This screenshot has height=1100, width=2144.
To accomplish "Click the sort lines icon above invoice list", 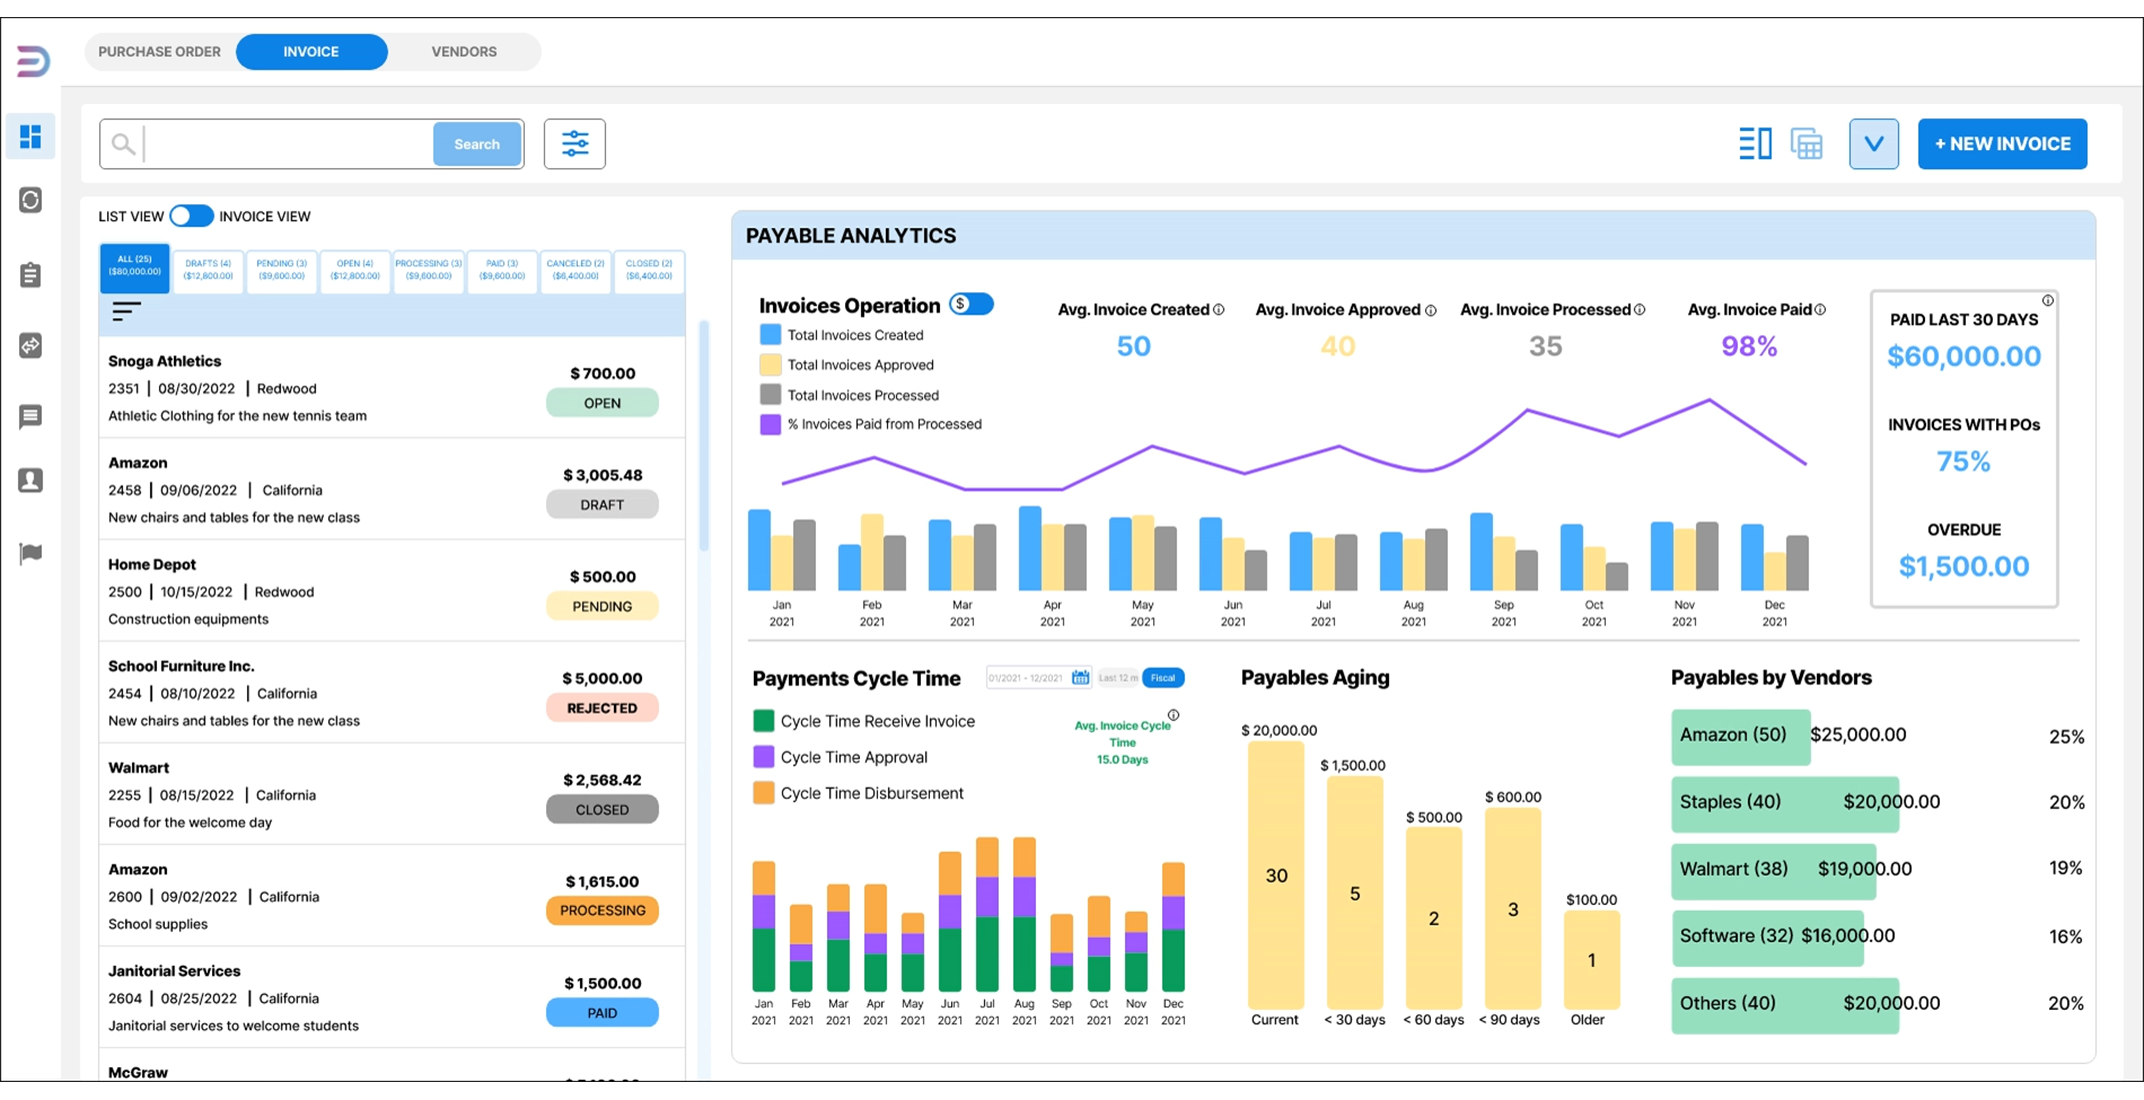I will point(126,311).
